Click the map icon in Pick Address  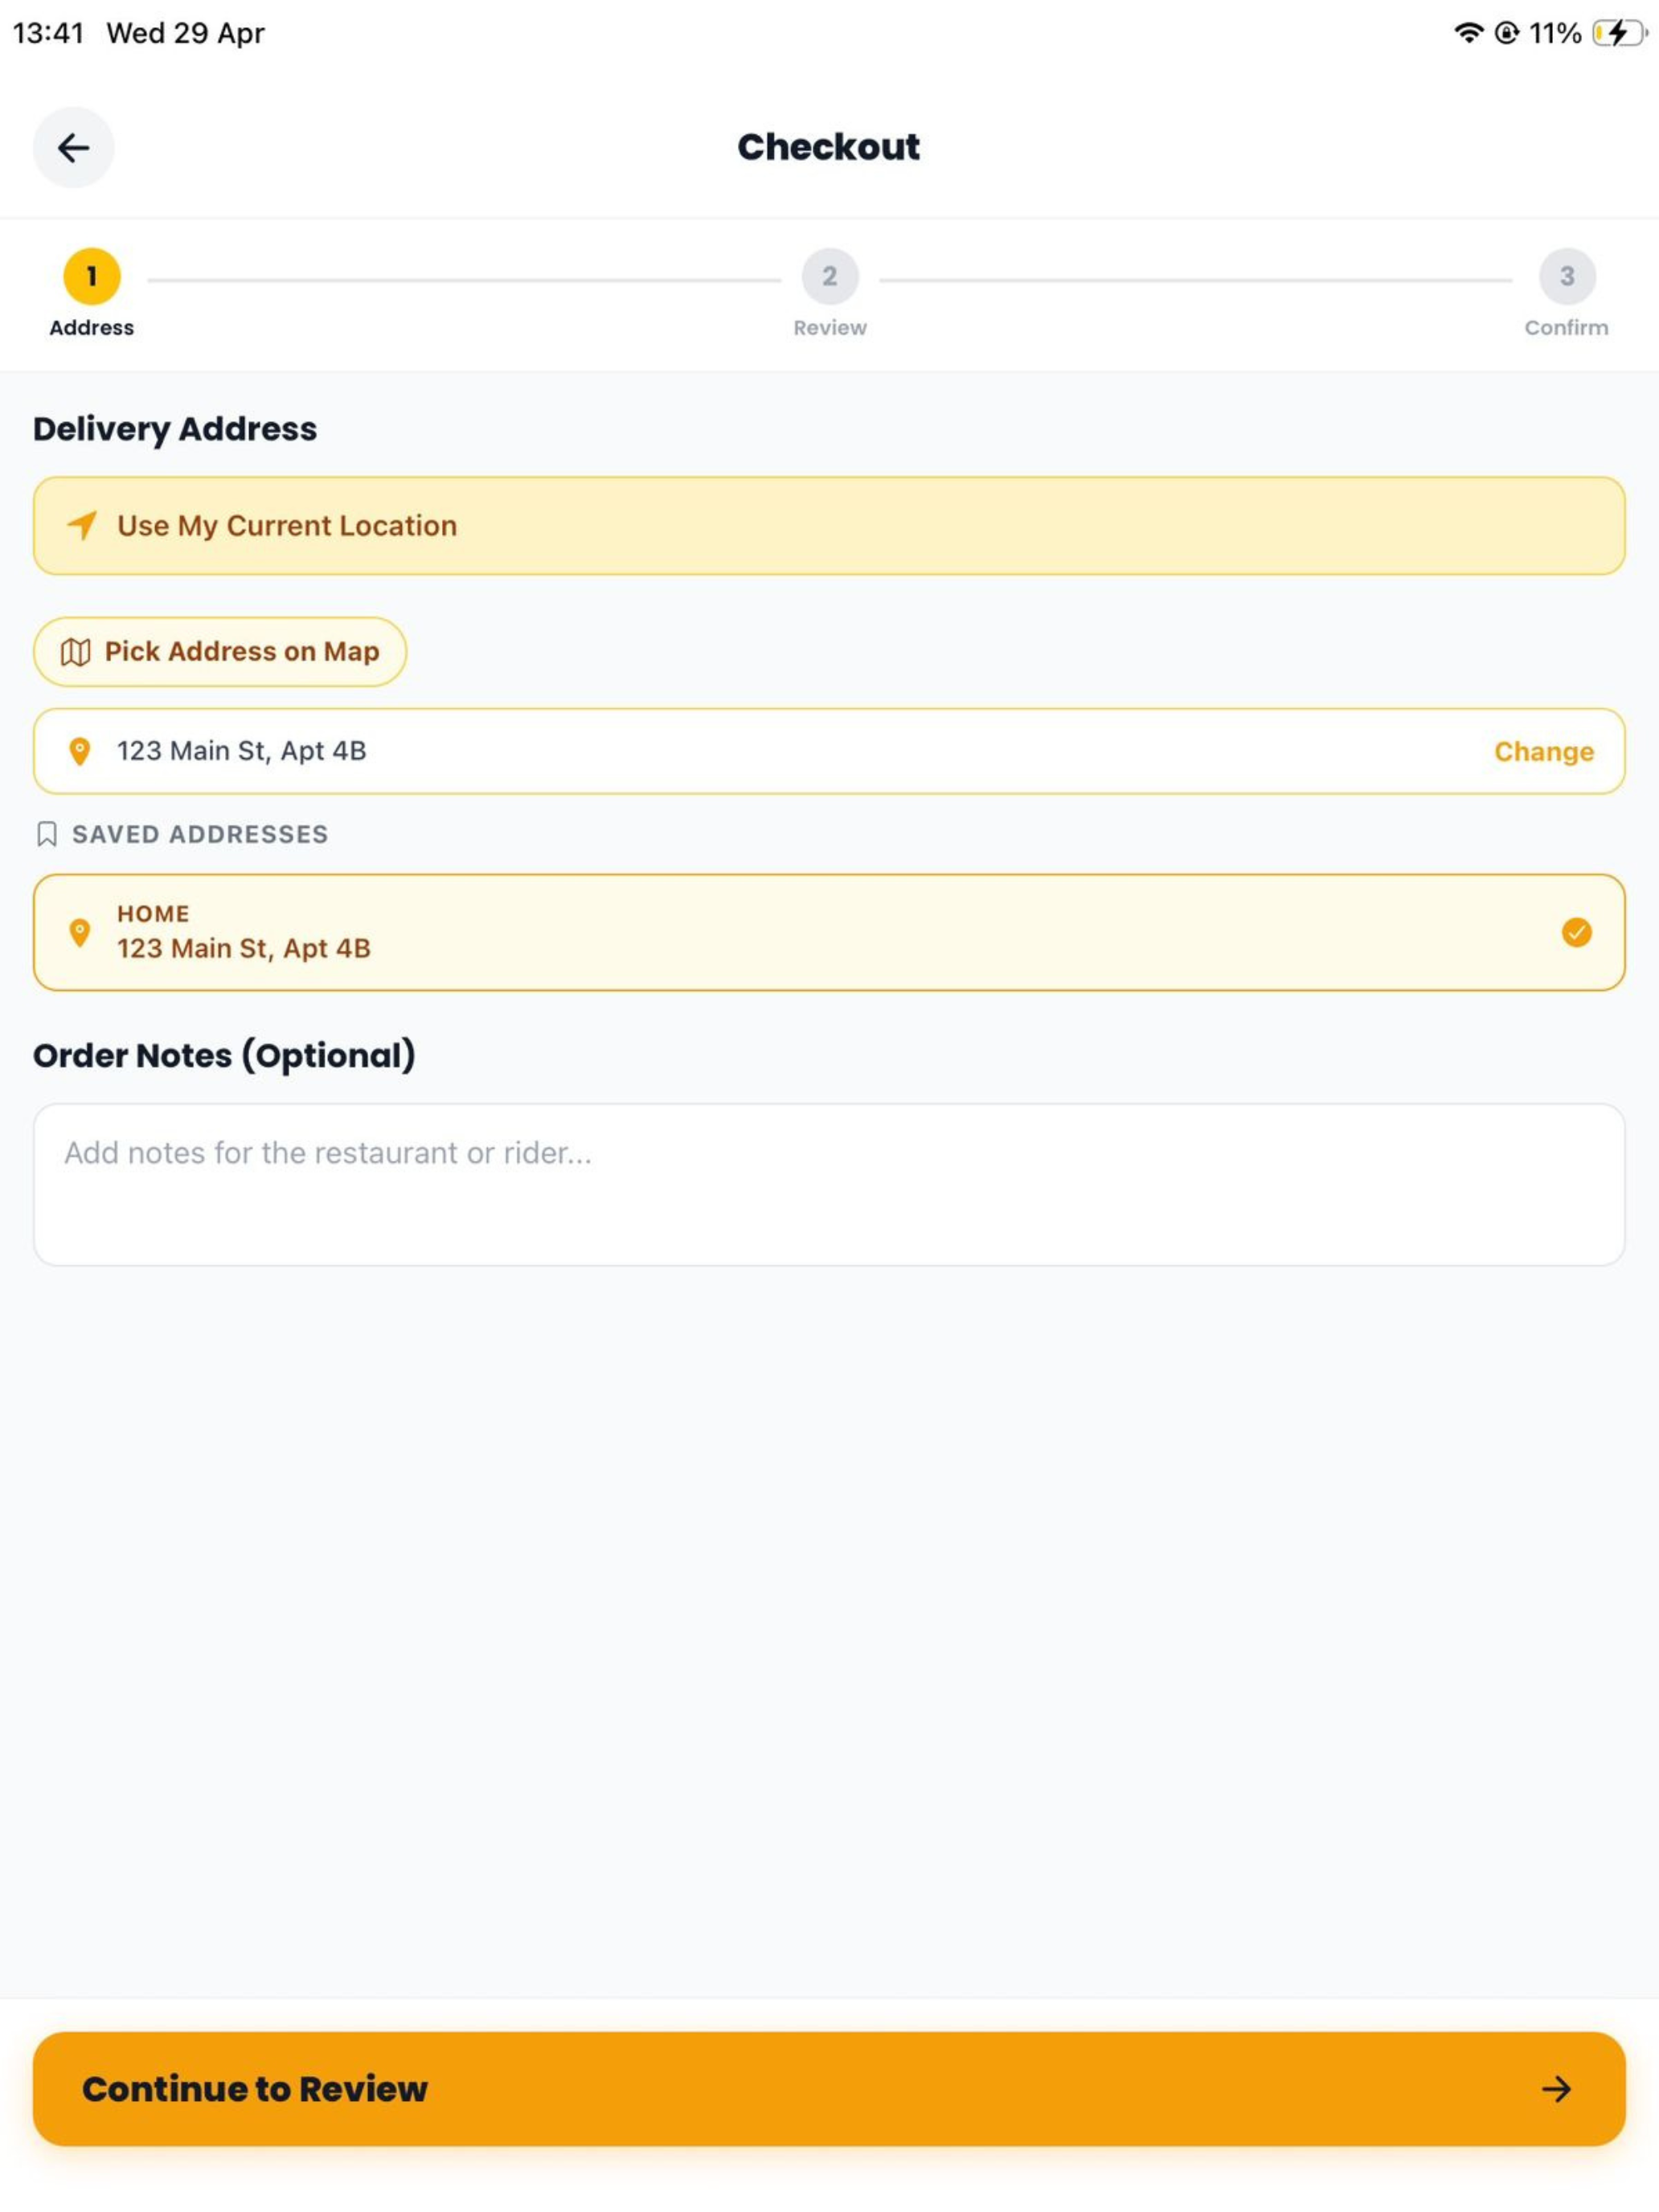[x=76, y=652]
